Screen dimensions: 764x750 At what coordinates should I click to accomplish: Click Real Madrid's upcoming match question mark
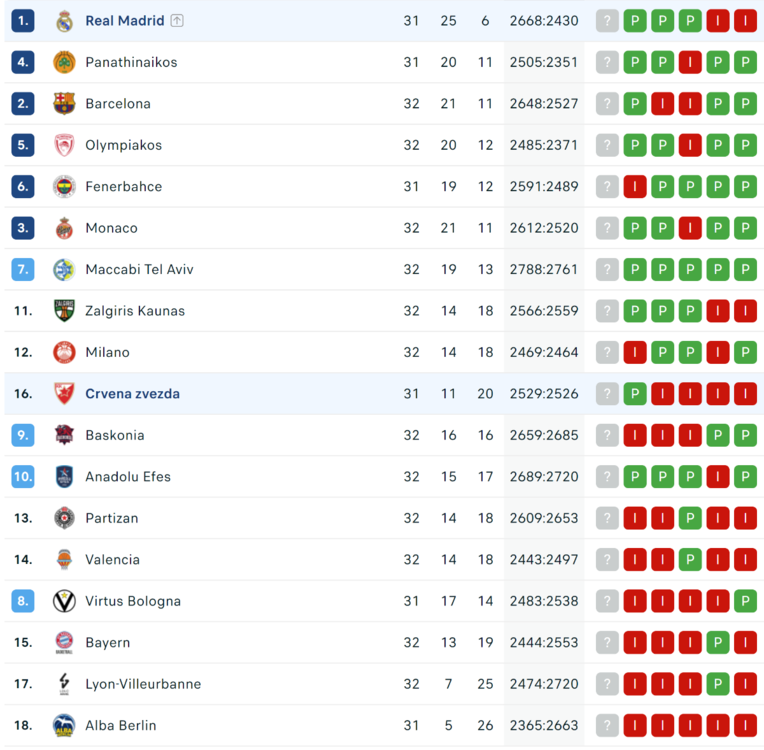[x=607, y=21]
